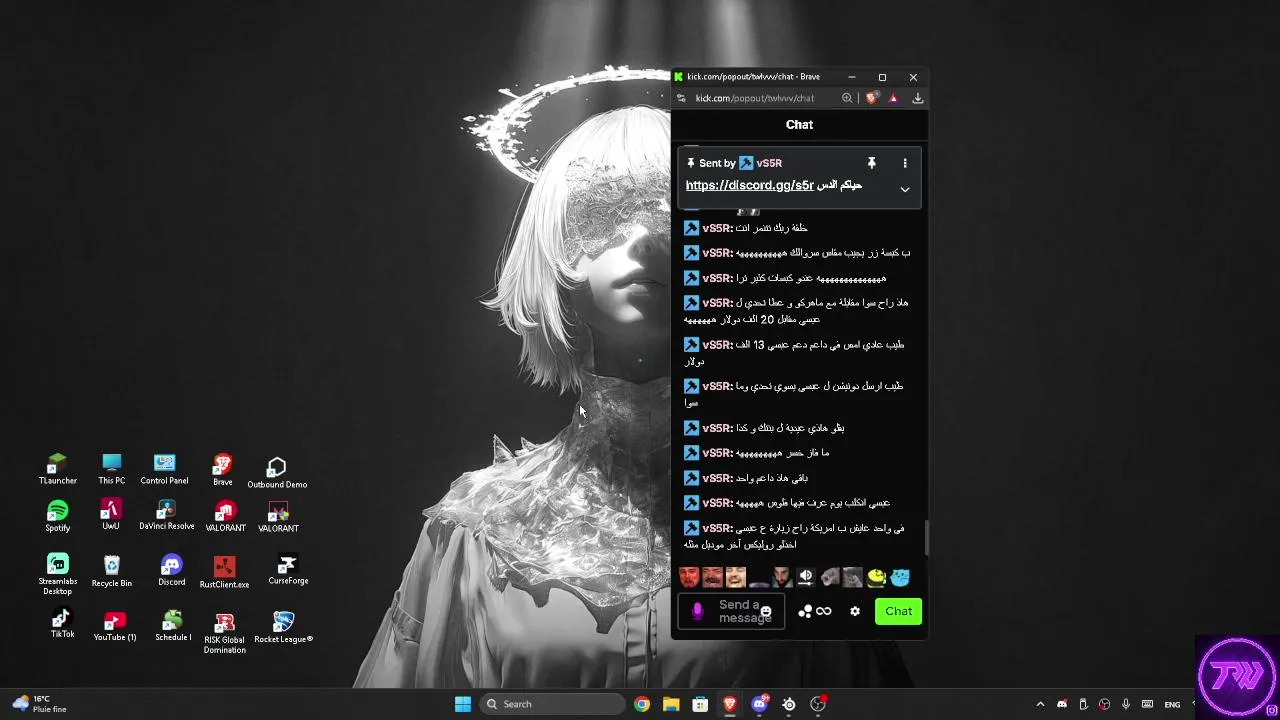Send message with green Chat button
The width and height of the screenshot is (1280, 720).
coord(898,611)
